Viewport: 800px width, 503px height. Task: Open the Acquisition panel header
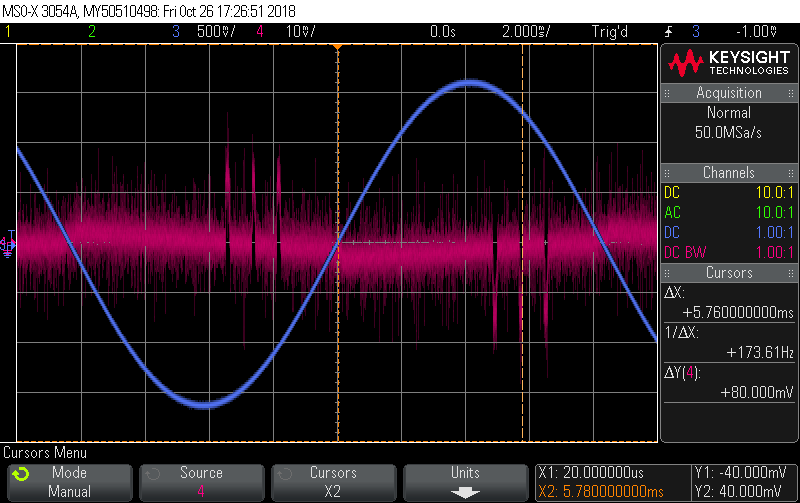point(729,93)
